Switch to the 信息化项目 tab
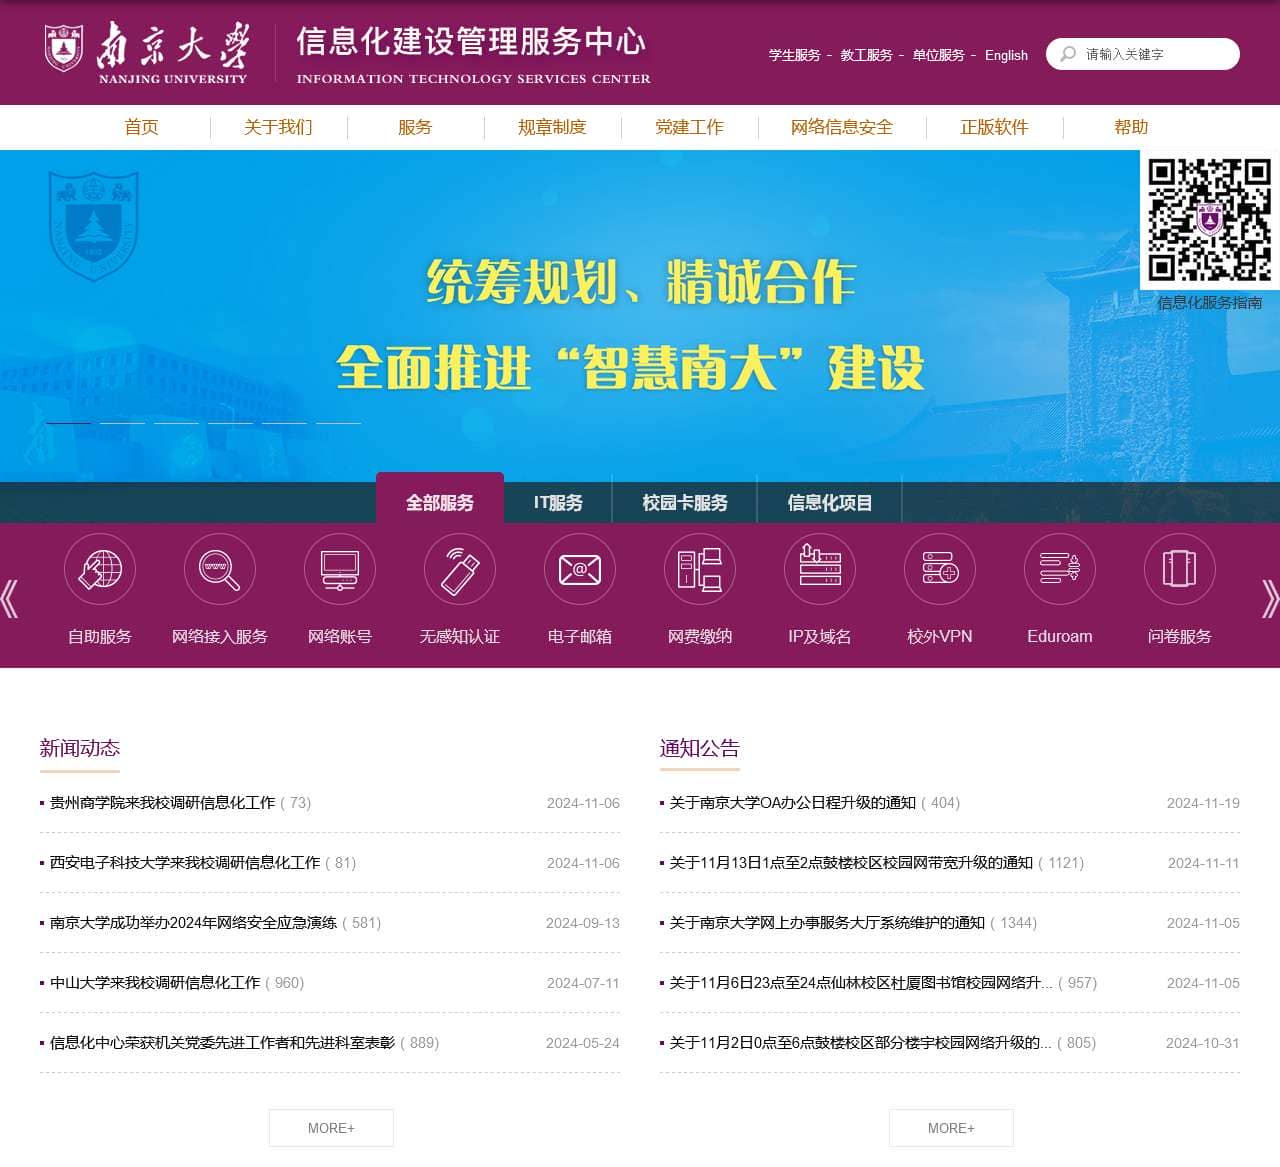The width and height of the screenshot is (1280, 1167). [830, 502]
